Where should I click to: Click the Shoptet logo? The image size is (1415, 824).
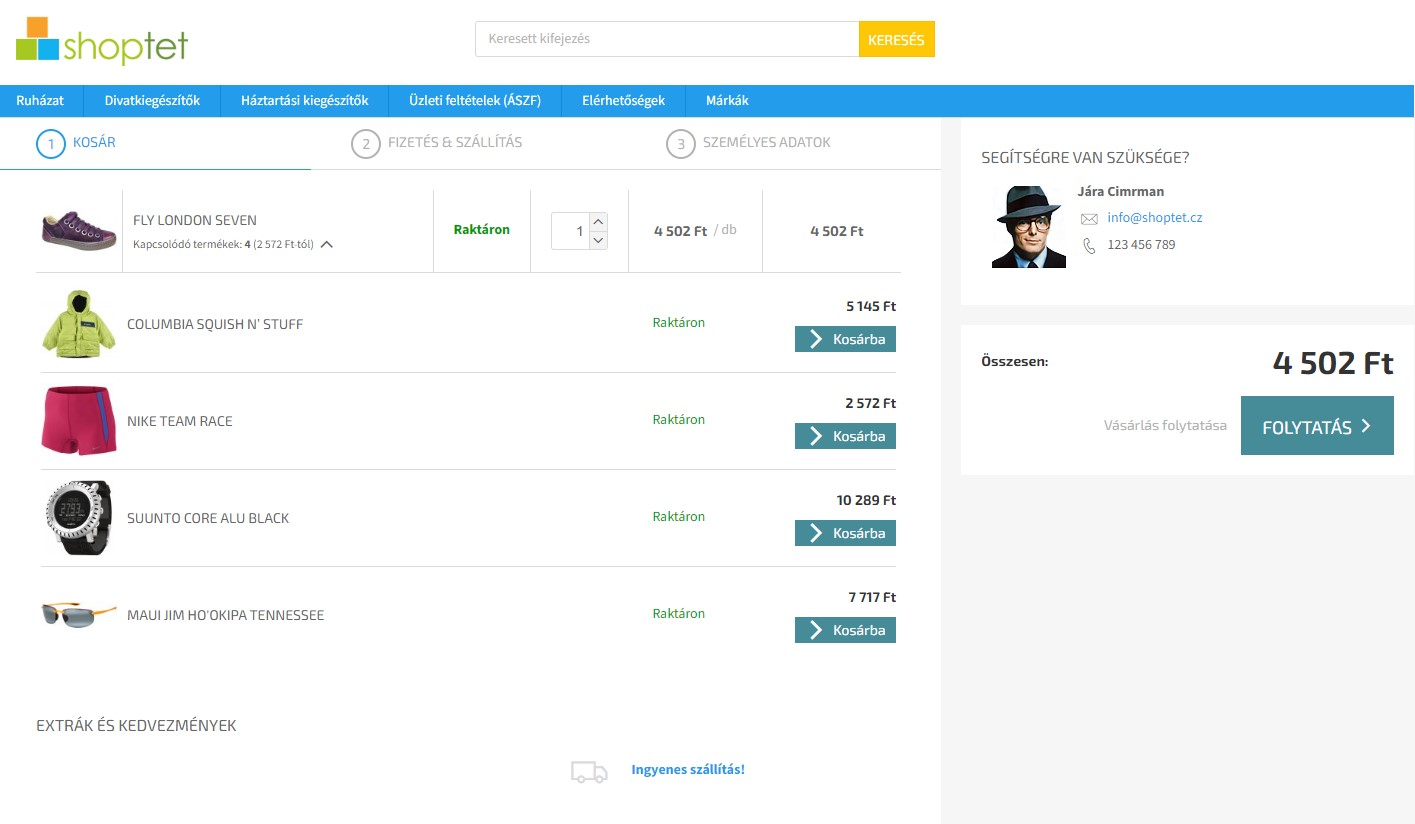pos(102,40)
